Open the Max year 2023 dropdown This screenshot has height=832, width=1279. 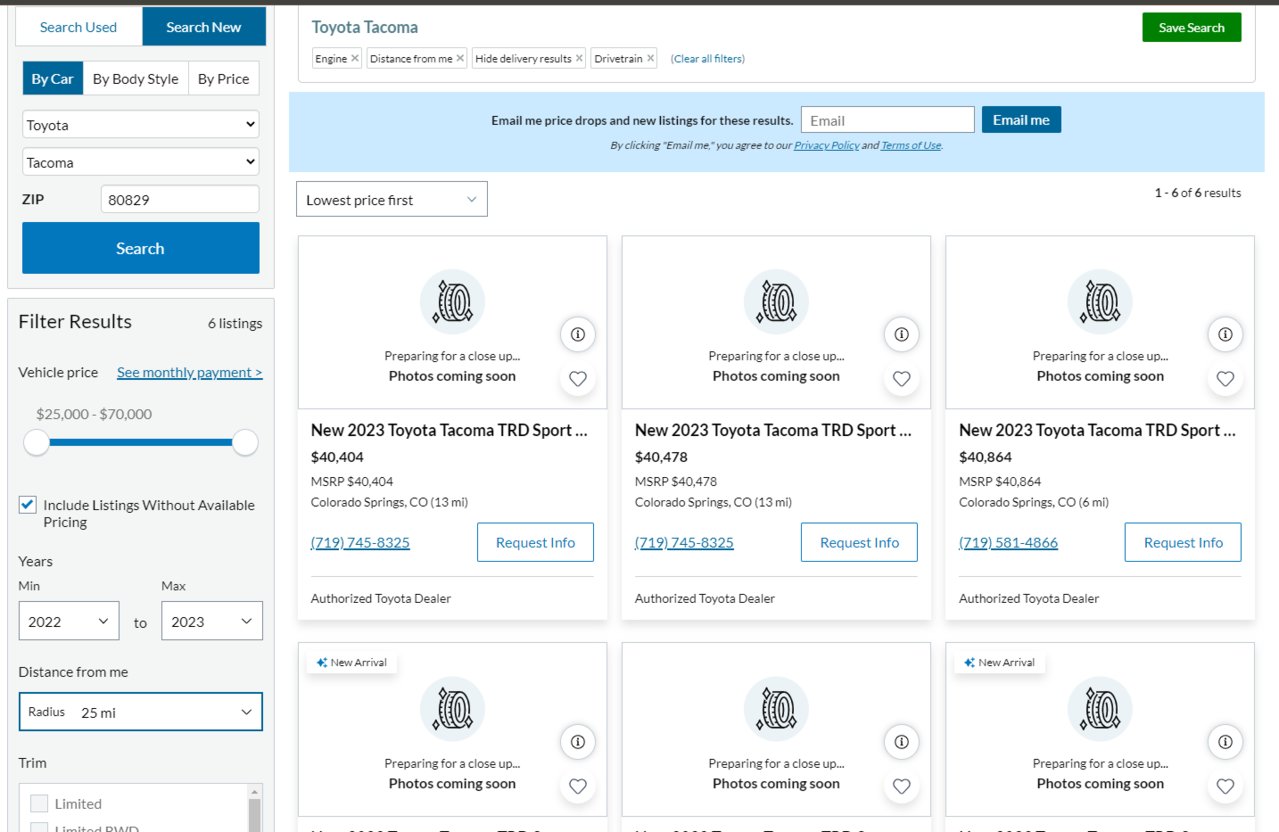click(212, 621)
